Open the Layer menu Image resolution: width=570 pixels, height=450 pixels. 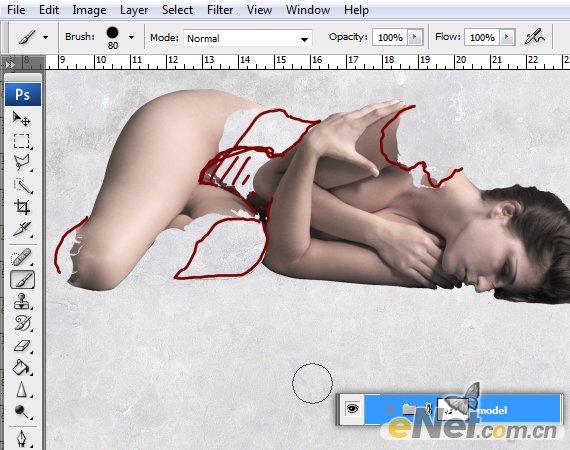point(134,10)
